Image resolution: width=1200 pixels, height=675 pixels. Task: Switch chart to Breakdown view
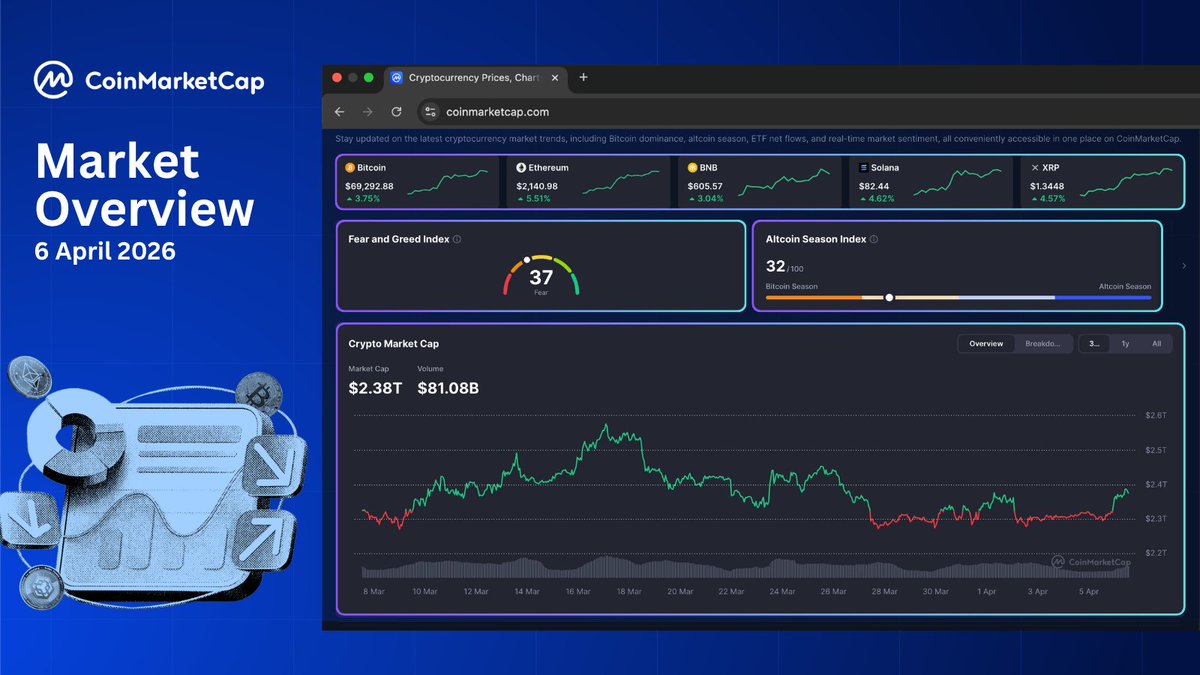click(1043, 343)
